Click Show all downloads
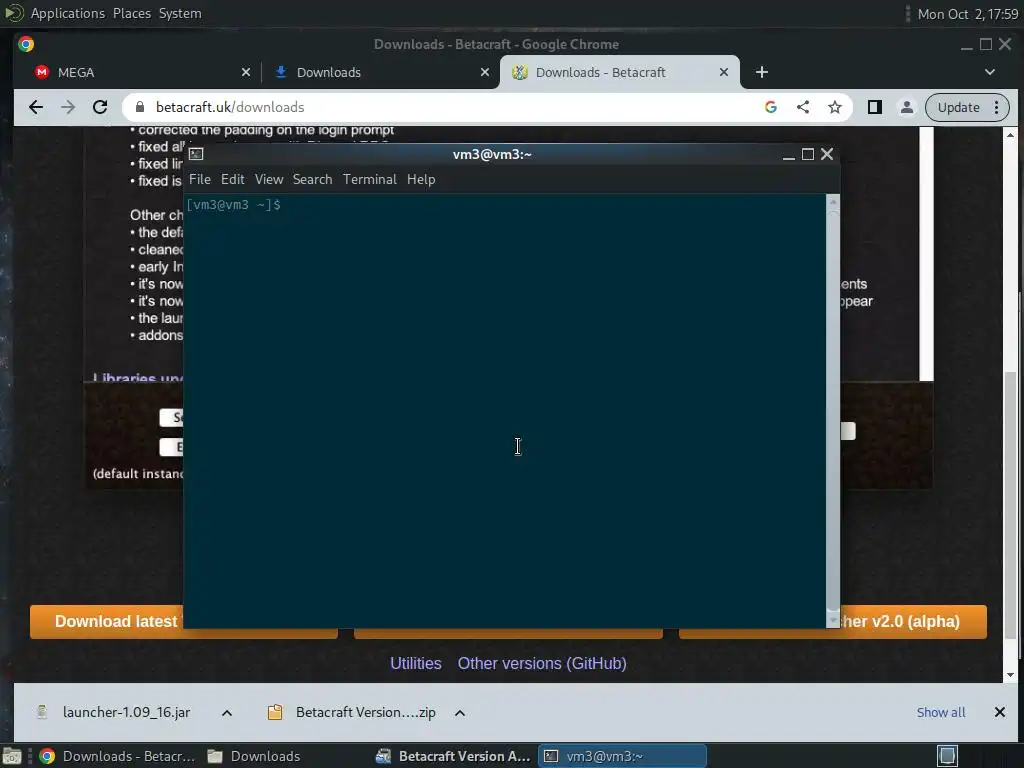Viewport: 1024px width, 768px height. pyautogui.click(x=940, y=712)
